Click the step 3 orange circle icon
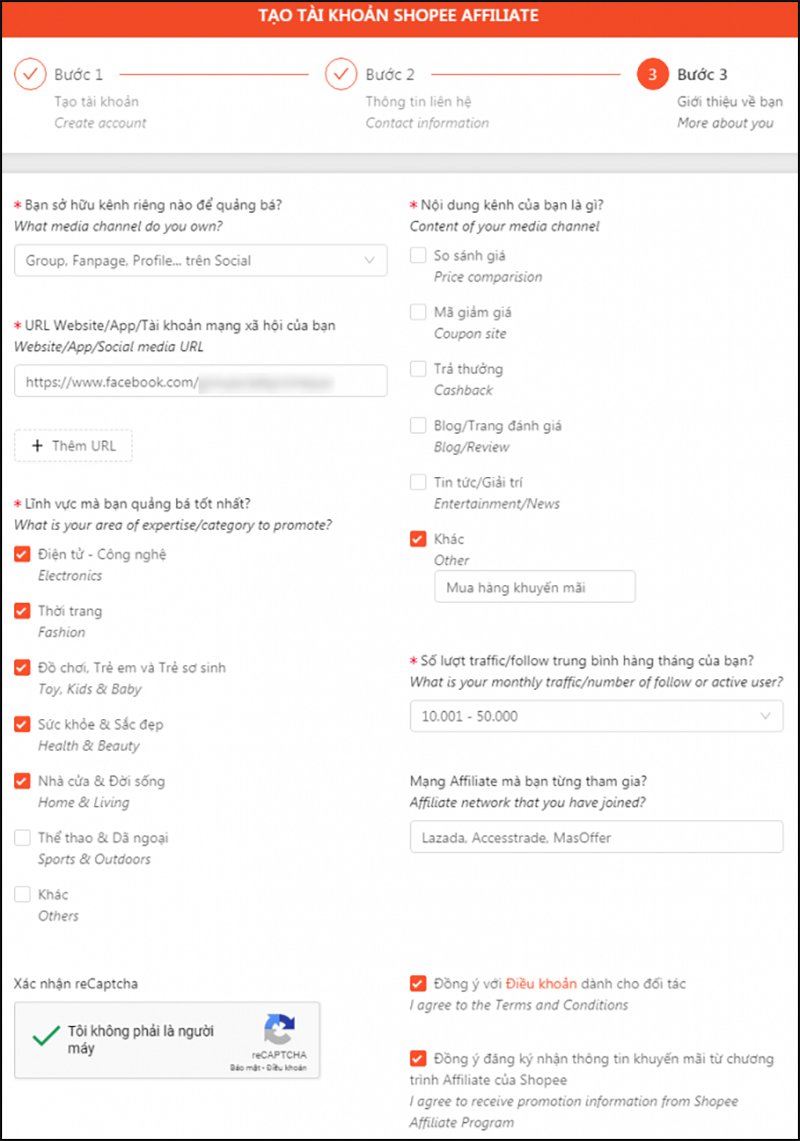800x1141 pixels. 652,74
